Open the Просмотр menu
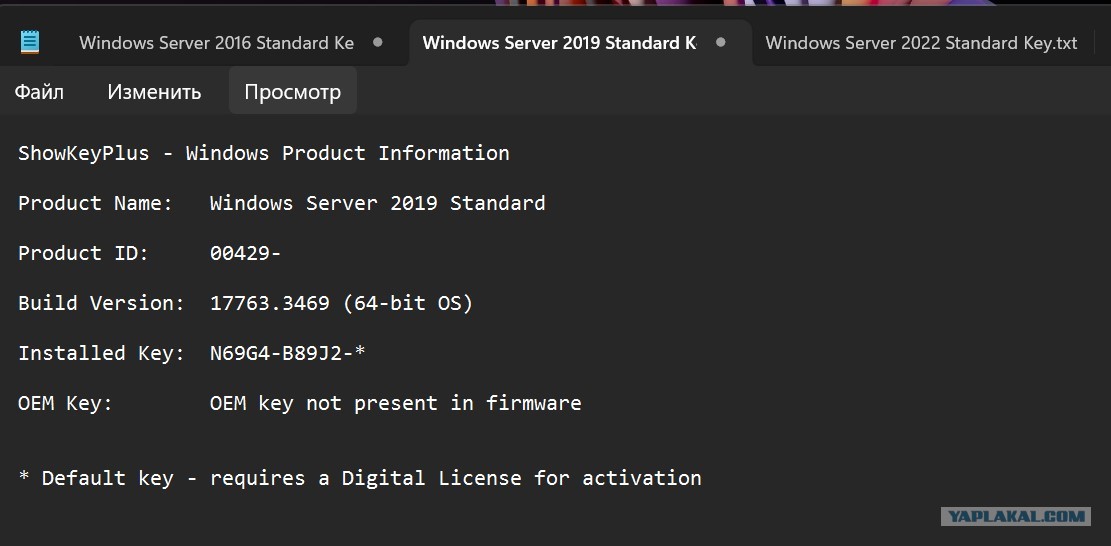Image resolution: width=1111 pixels, height=546 pixels. (x=293, y=92)
